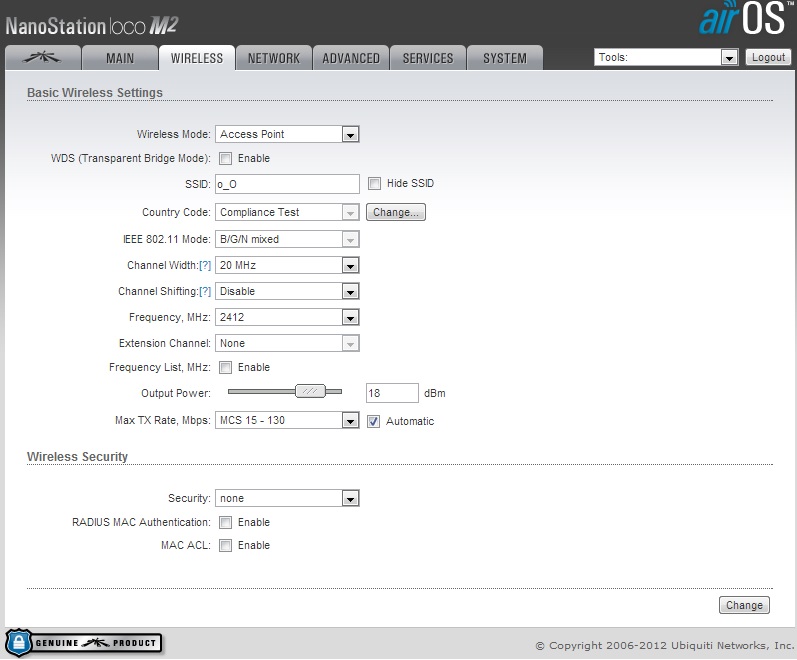The image size is (797, 660).
Task: Open the Channel Shifting dropdown
Action: 287,291
